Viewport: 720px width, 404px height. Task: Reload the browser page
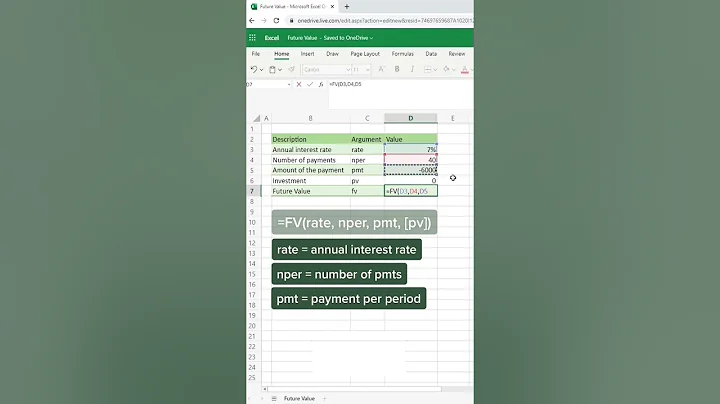point(276,21)
